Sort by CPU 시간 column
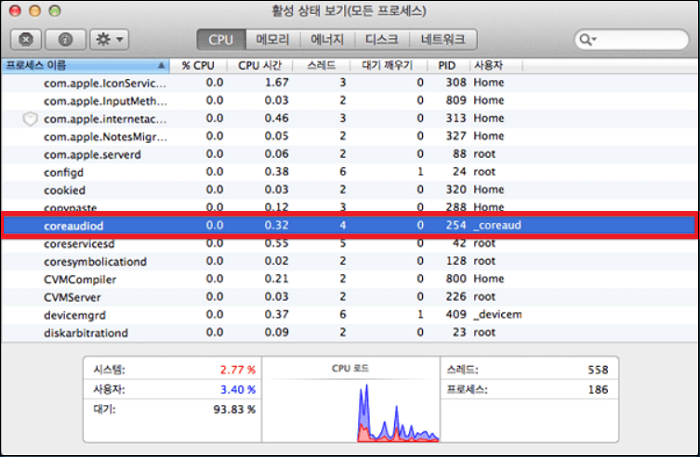700x457 pixels. (259, 66)
